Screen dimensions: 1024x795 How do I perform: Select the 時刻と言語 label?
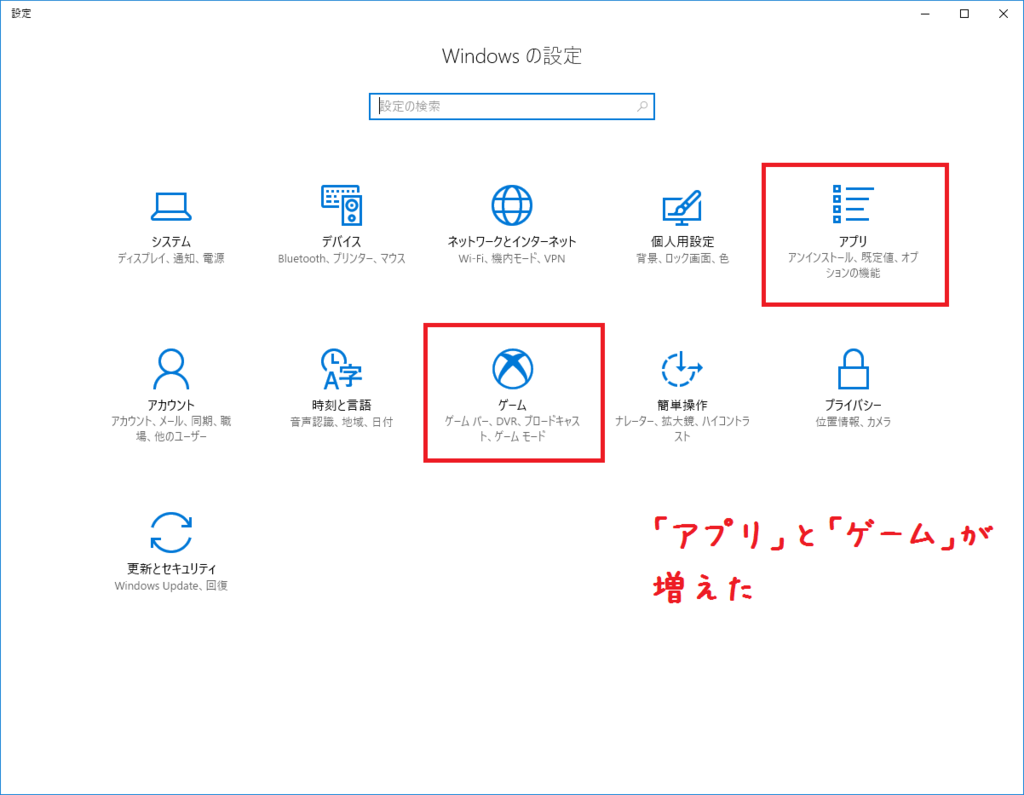point(342,405)
